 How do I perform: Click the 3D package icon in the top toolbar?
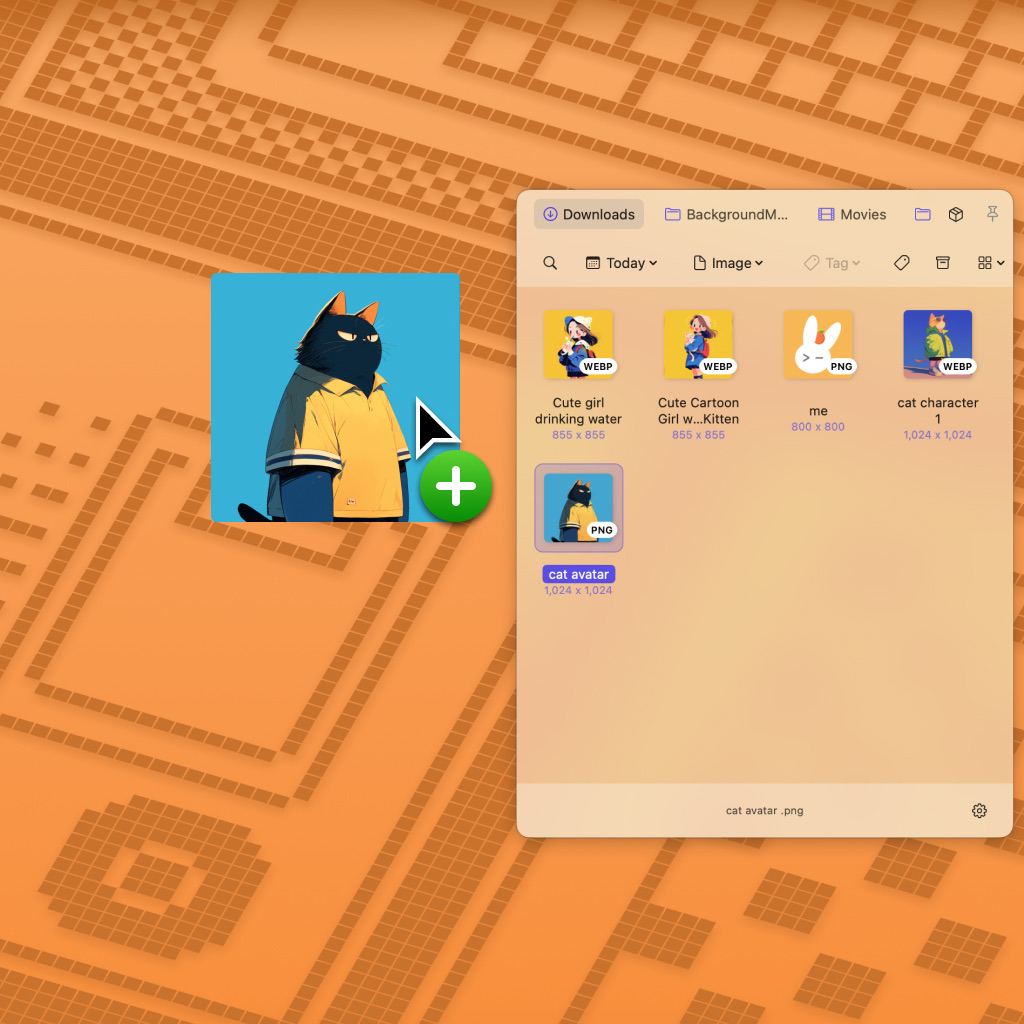[x=955, y=214]
